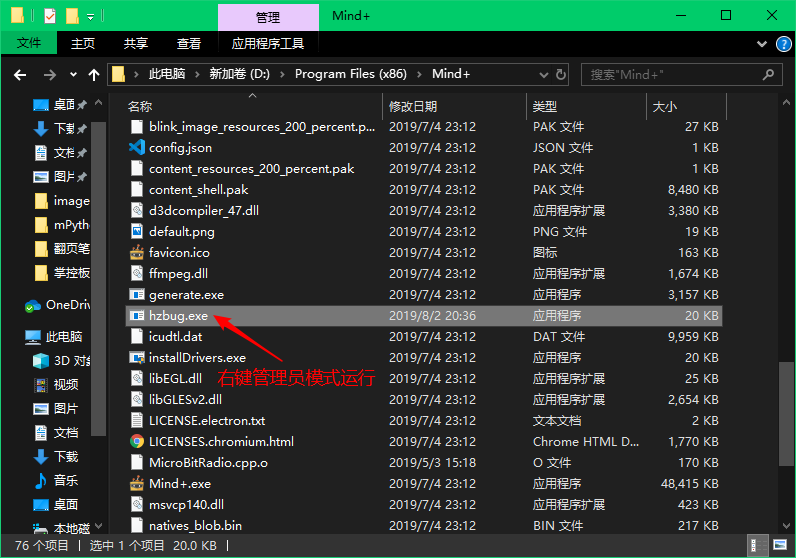Select content_resources_200_percent.pak file

[x=423, y=169]
